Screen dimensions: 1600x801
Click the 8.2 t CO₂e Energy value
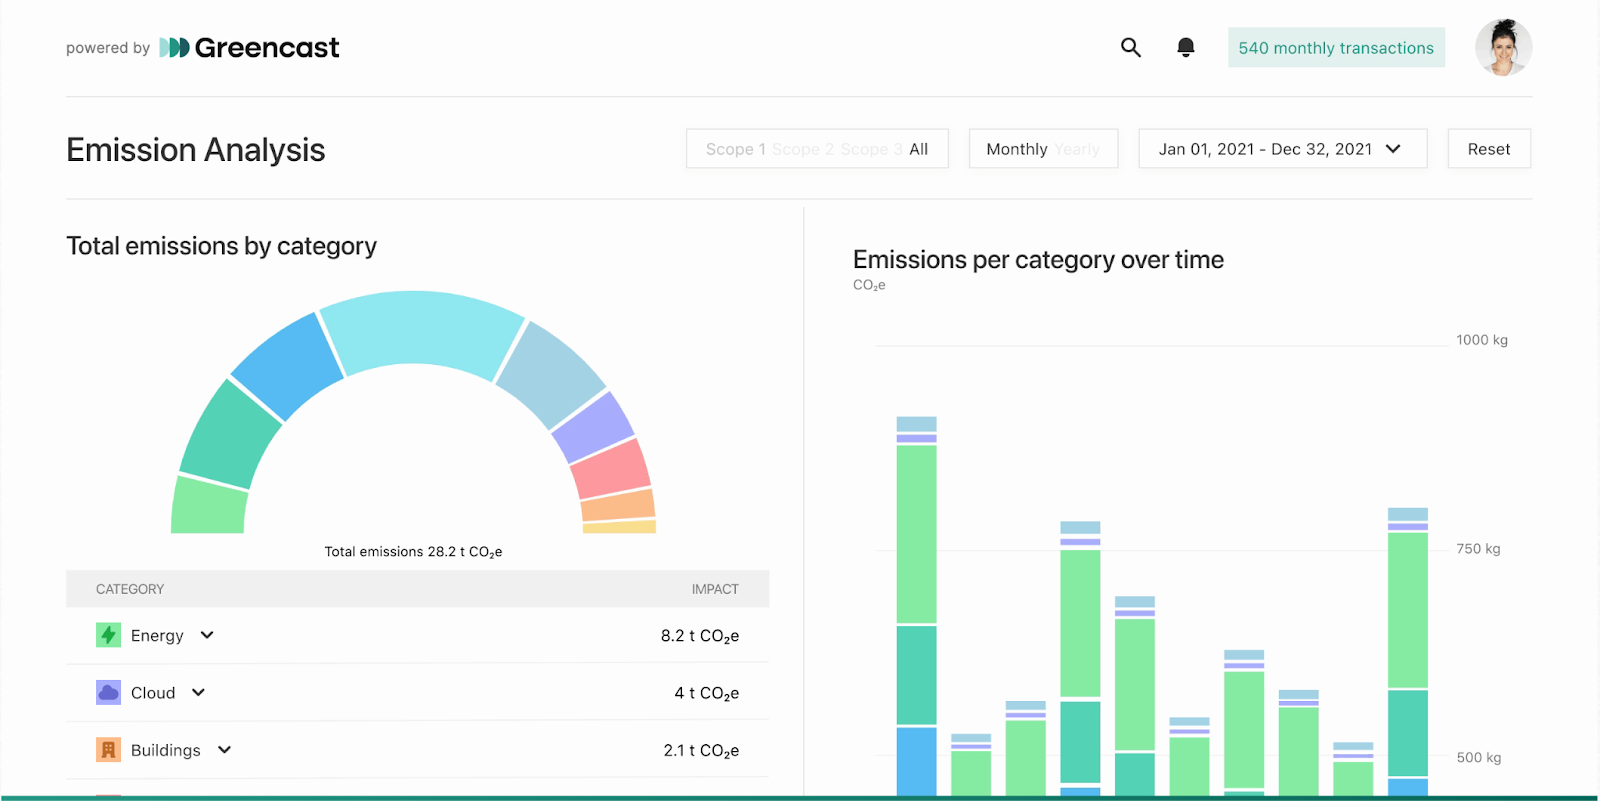click(x=700, y=636)
